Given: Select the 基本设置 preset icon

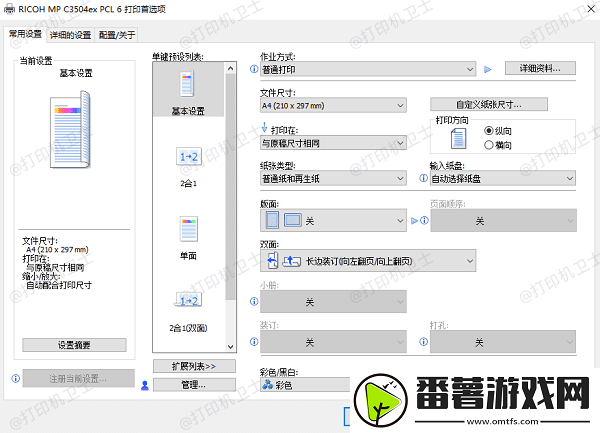Looking at the screenshot, I should [188, 83].
